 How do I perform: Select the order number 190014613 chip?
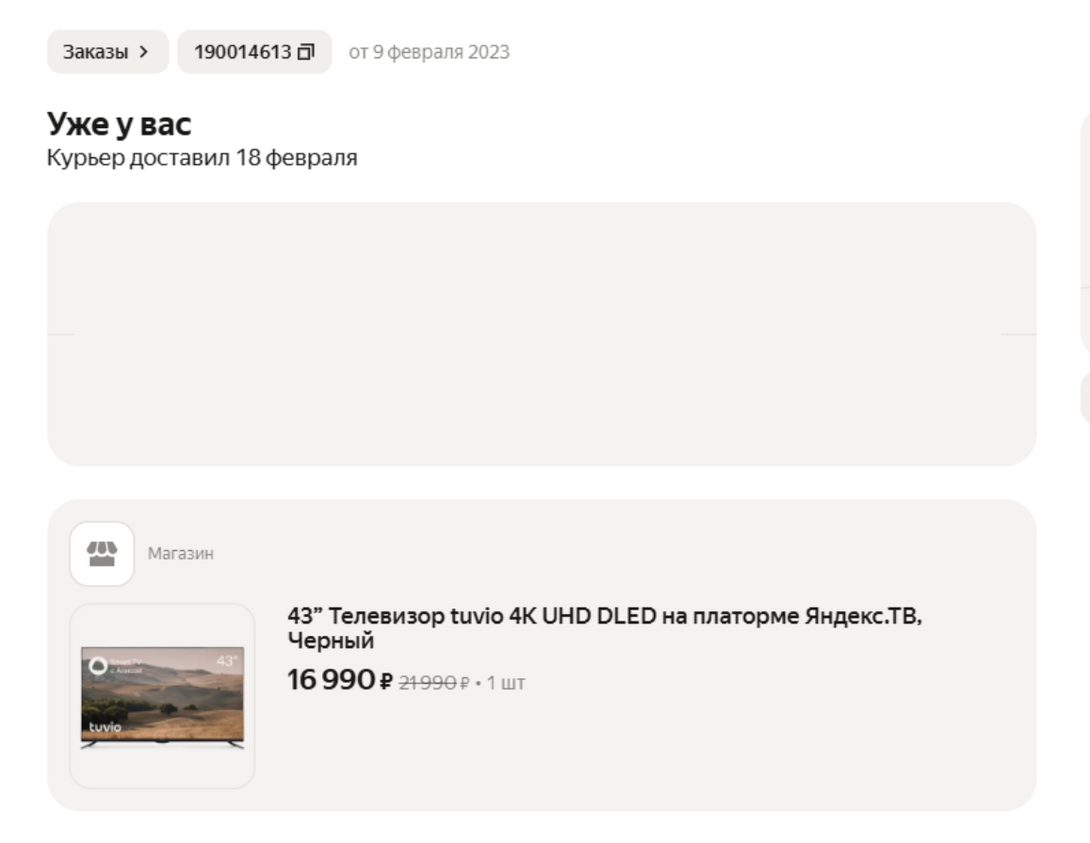tap(243, 52)
